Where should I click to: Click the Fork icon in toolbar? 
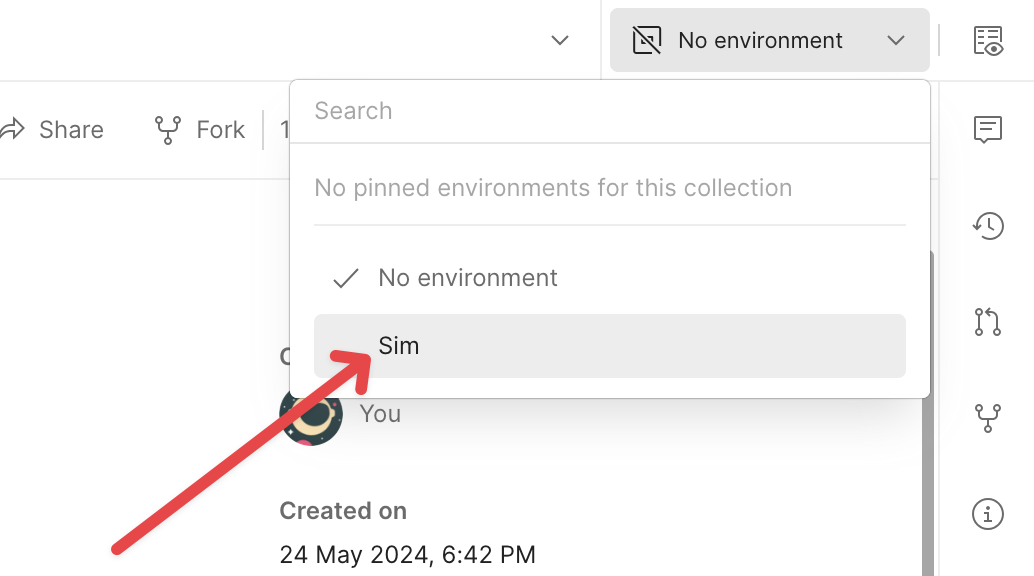(167, 130)
